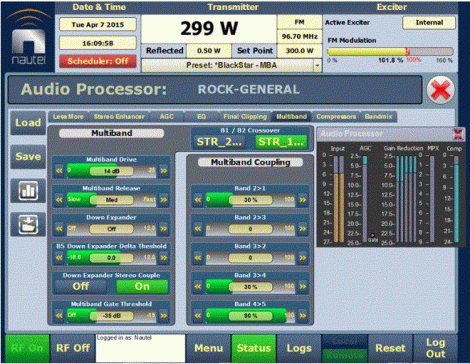
Task: Turn Down Expander Stereo Couple Off
Action: (81, 286)
